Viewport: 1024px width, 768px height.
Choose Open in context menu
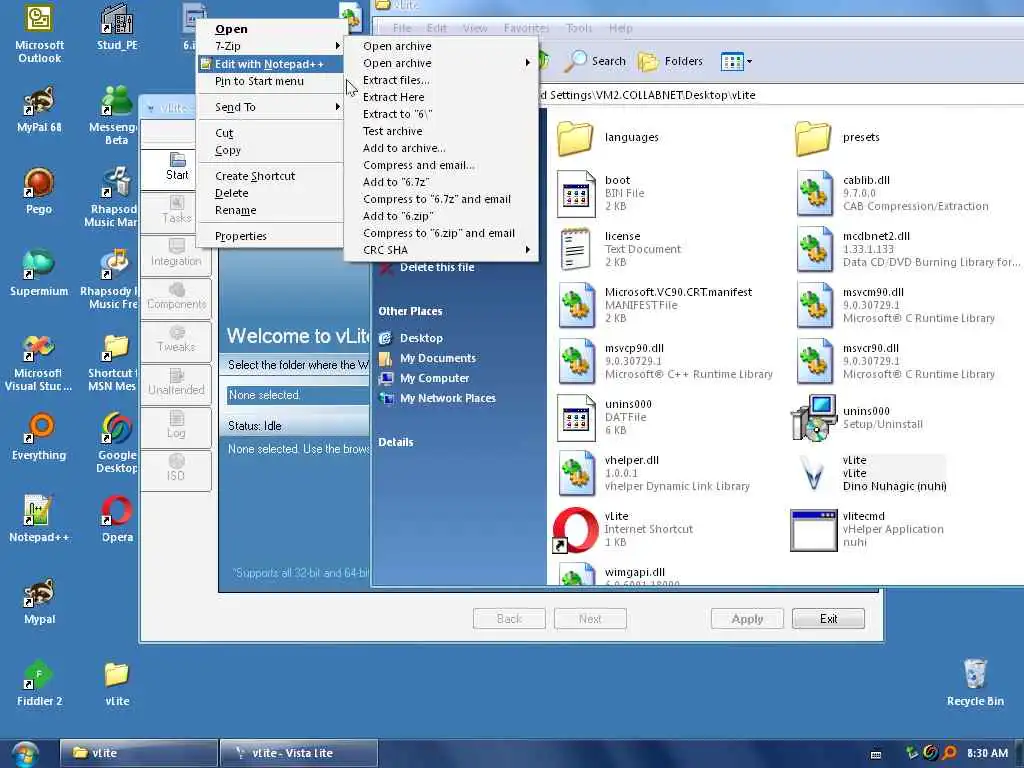(x=272, y=29)
